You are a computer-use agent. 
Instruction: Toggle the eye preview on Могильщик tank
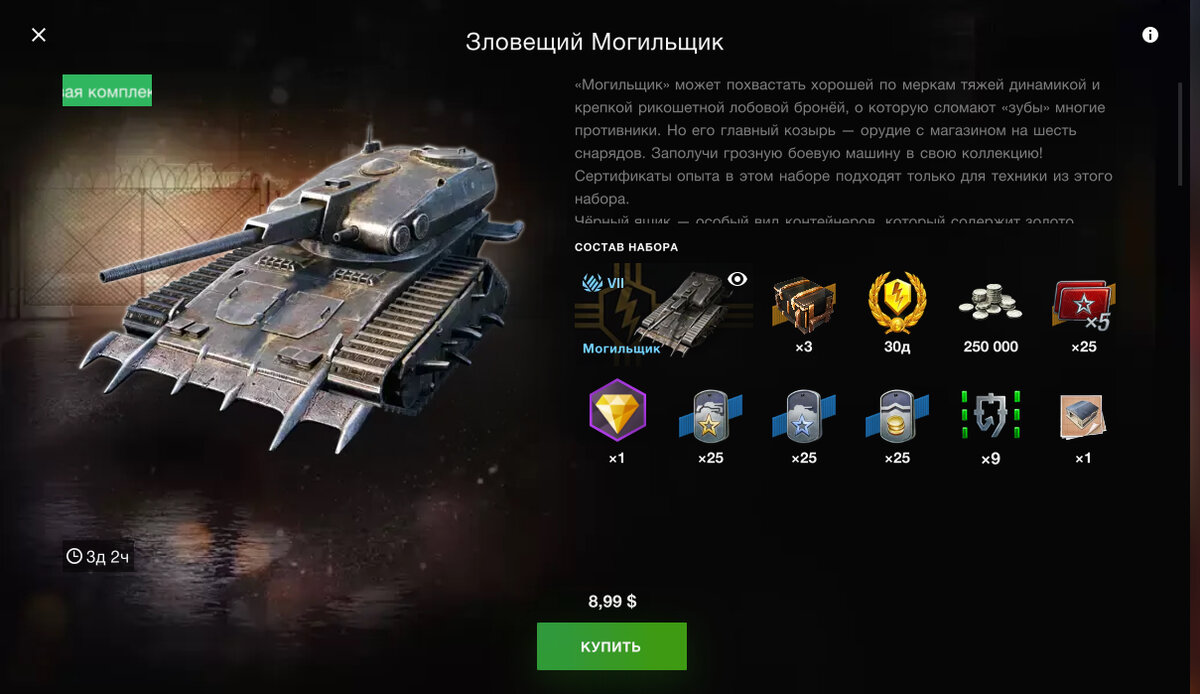coord(737,279)
